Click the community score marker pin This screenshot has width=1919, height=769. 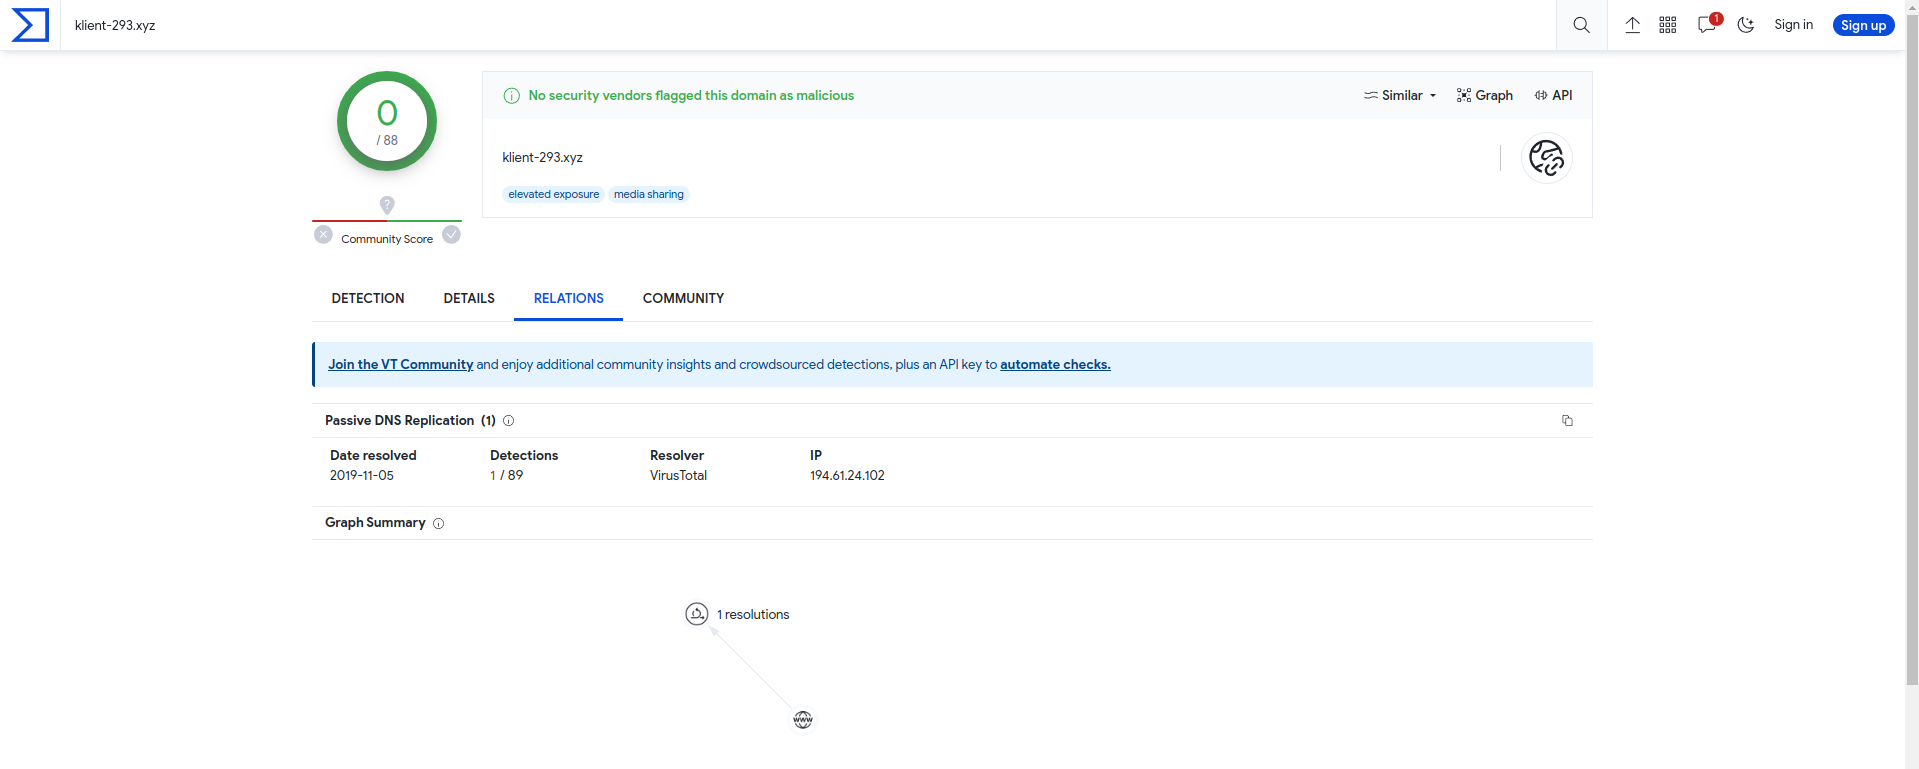tap(387, 205)
